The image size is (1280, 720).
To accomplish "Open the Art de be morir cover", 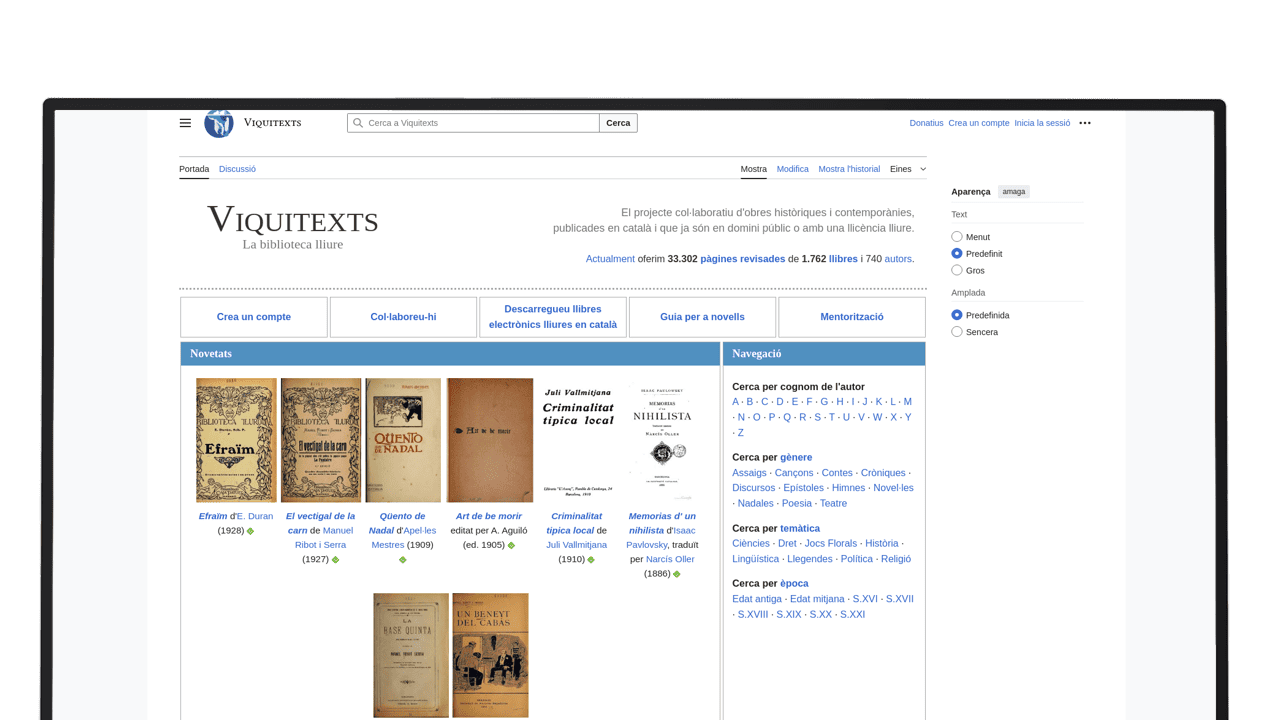I will pyautogui.click(x=490, y=440).
